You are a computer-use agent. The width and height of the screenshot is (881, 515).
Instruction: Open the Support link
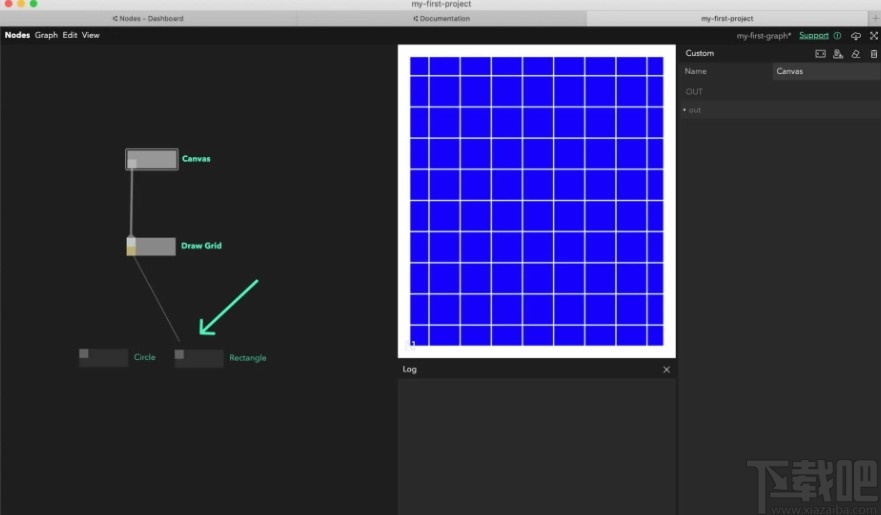coord(814,35)
